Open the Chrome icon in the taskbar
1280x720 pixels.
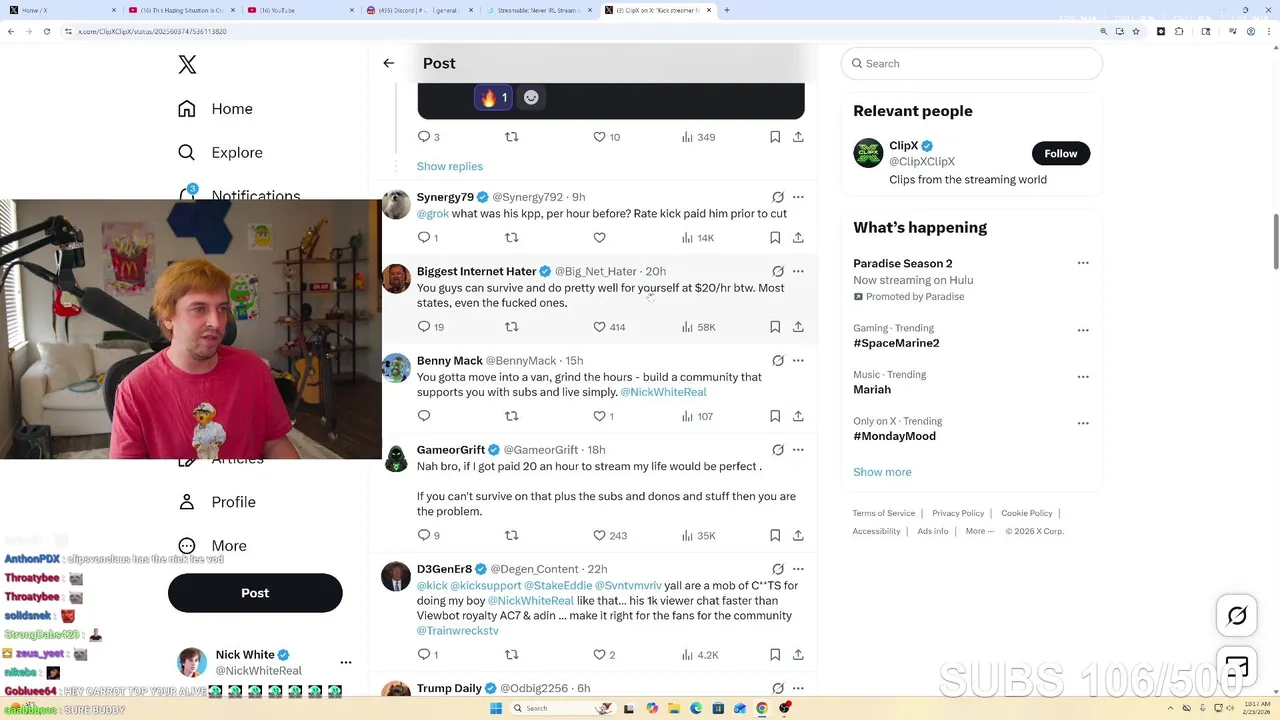pos(762,708)
